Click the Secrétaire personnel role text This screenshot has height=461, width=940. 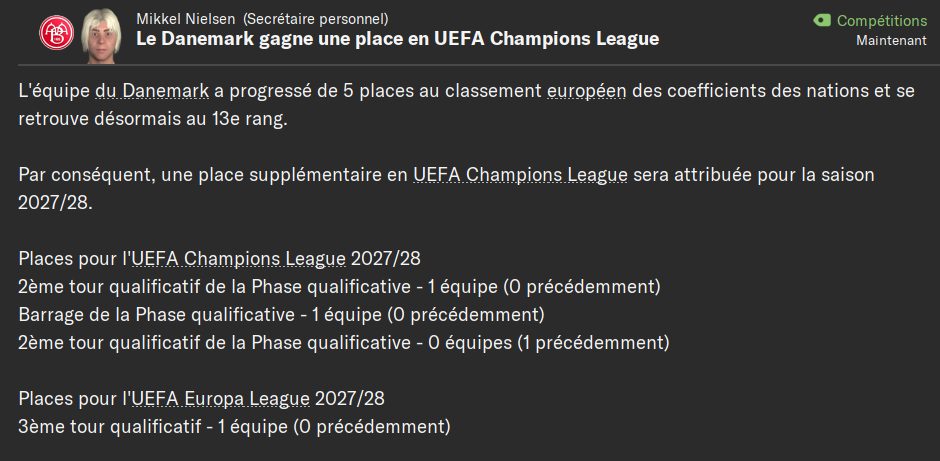[316, 19]
